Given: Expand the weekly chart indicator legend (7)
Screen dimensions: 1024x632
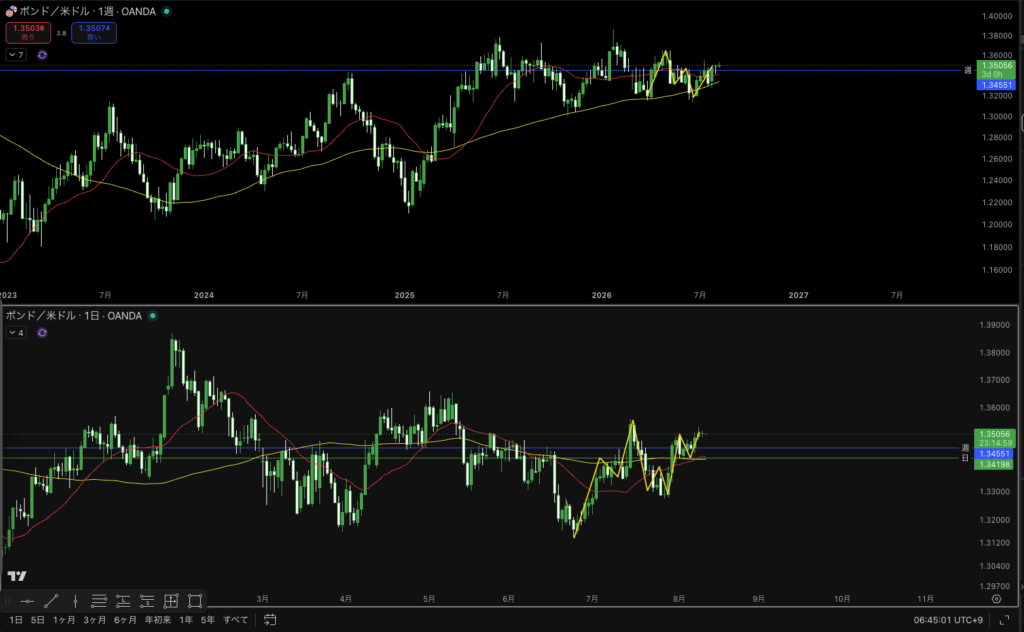Looking at the screenshot, I should (16, 55).
